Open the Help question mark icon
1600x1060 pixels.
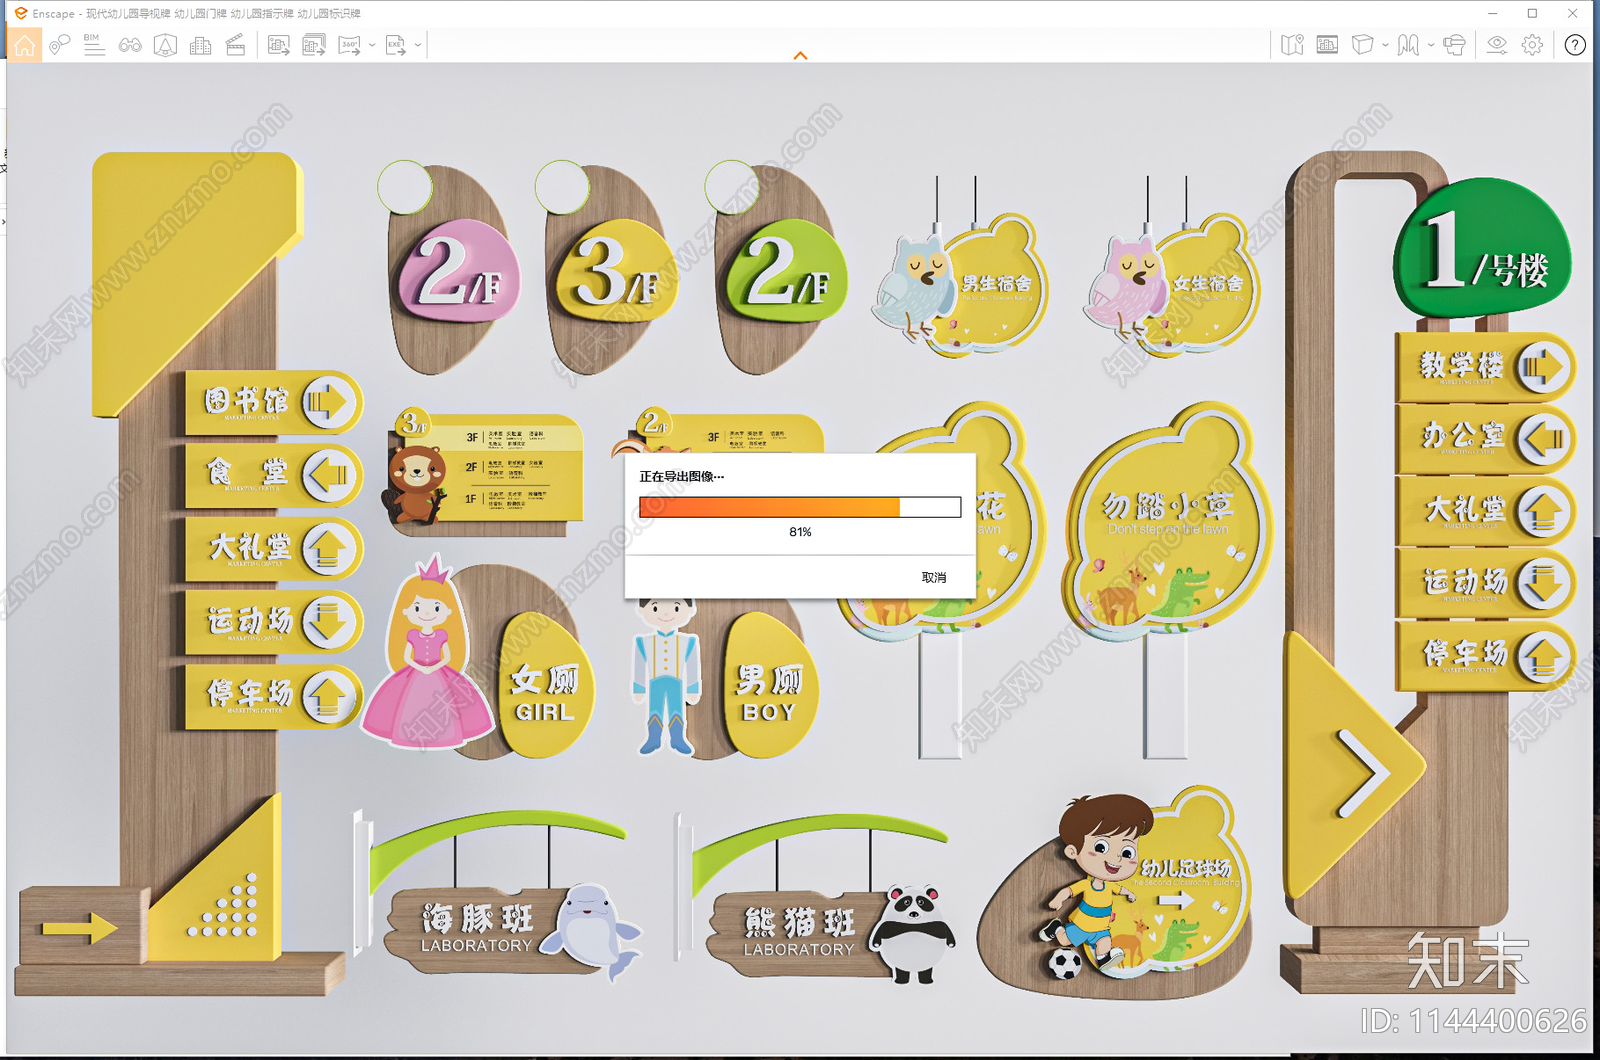click(1575, 45)
